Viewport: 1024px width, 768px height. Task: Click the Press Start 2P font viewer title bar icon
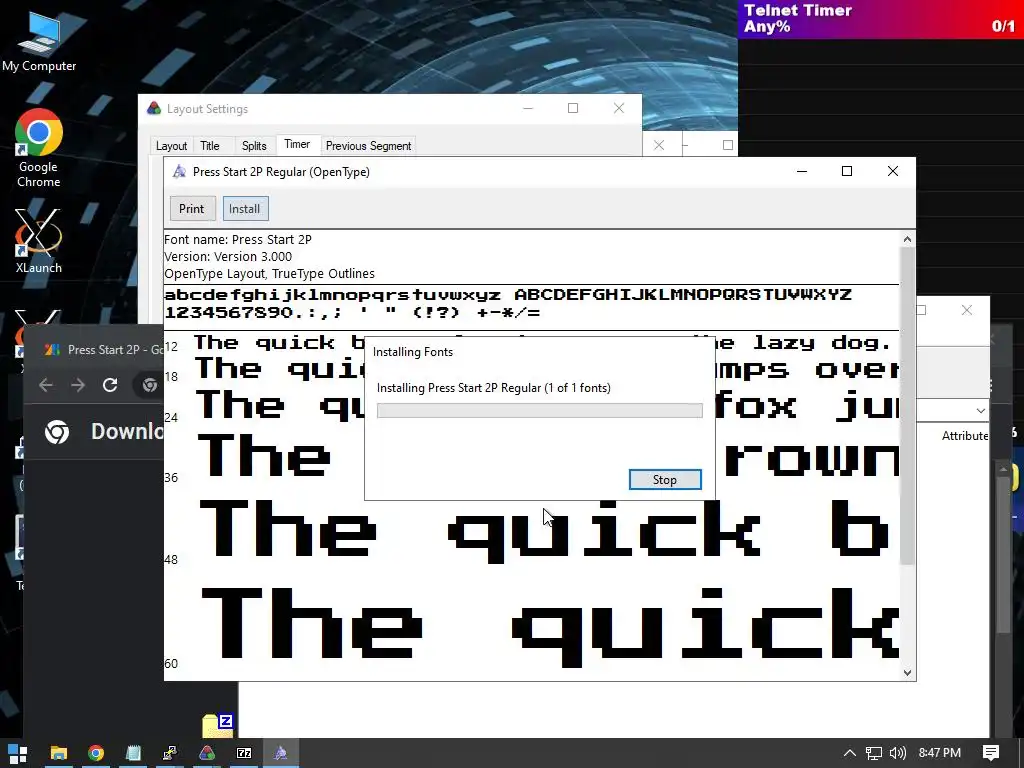point(179,172)
